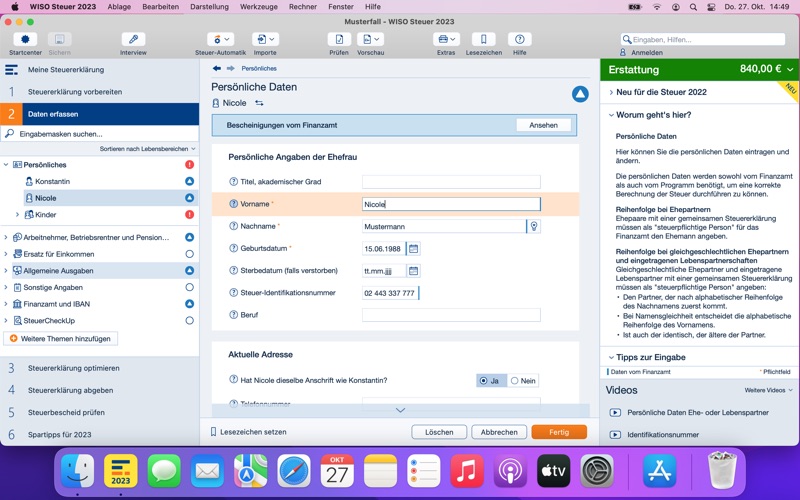Open the Startcenter toolbar icon
The height and width of the screenshot is (500, 800).
(25, 39)
